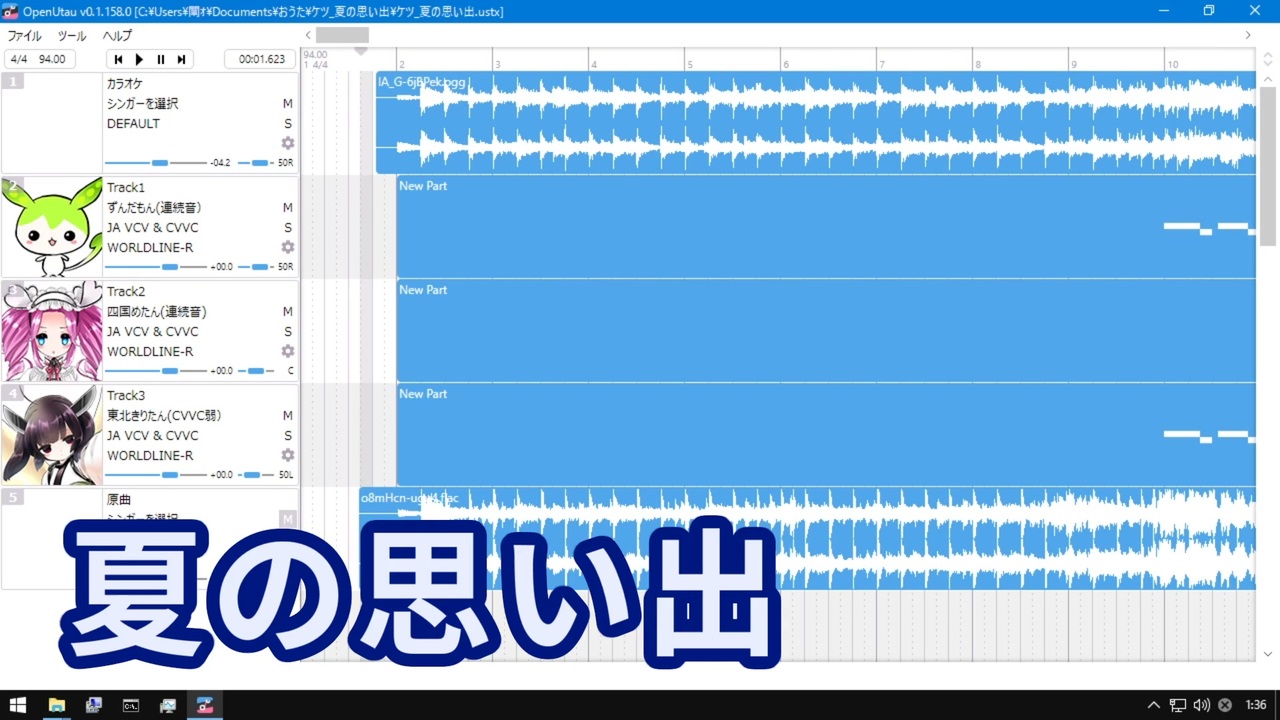
Task: Click the pause button in transport controls
Action: [160, 59]
